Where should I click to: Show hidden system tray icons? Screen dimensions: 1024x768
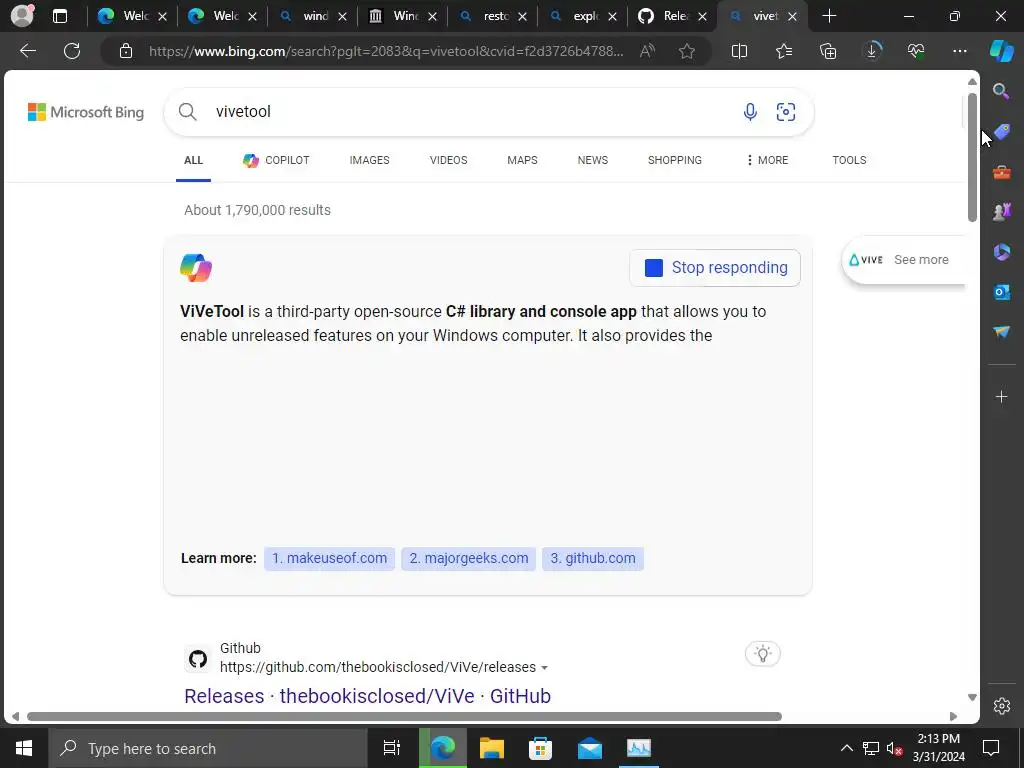846,748
